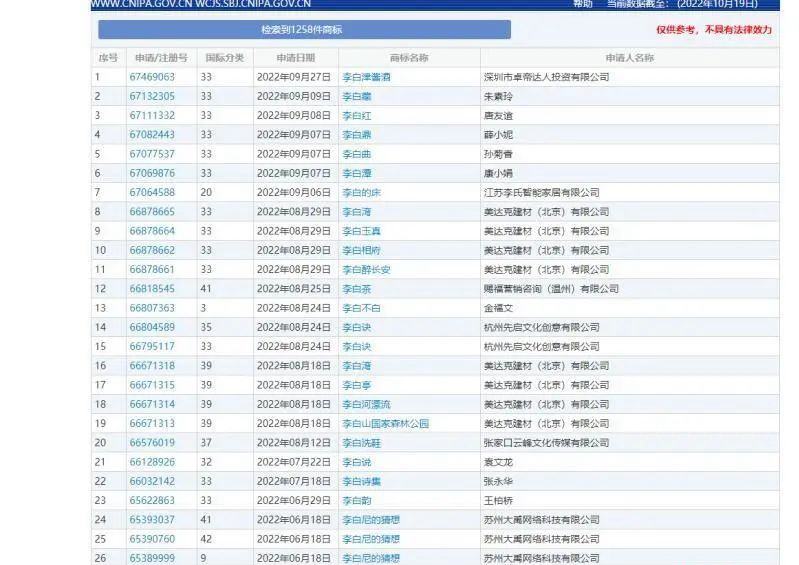This screenshot has width=799, height=565.
Task: Select applicant 江苏李氏智能家居有限公司
Action: point(542,193)
